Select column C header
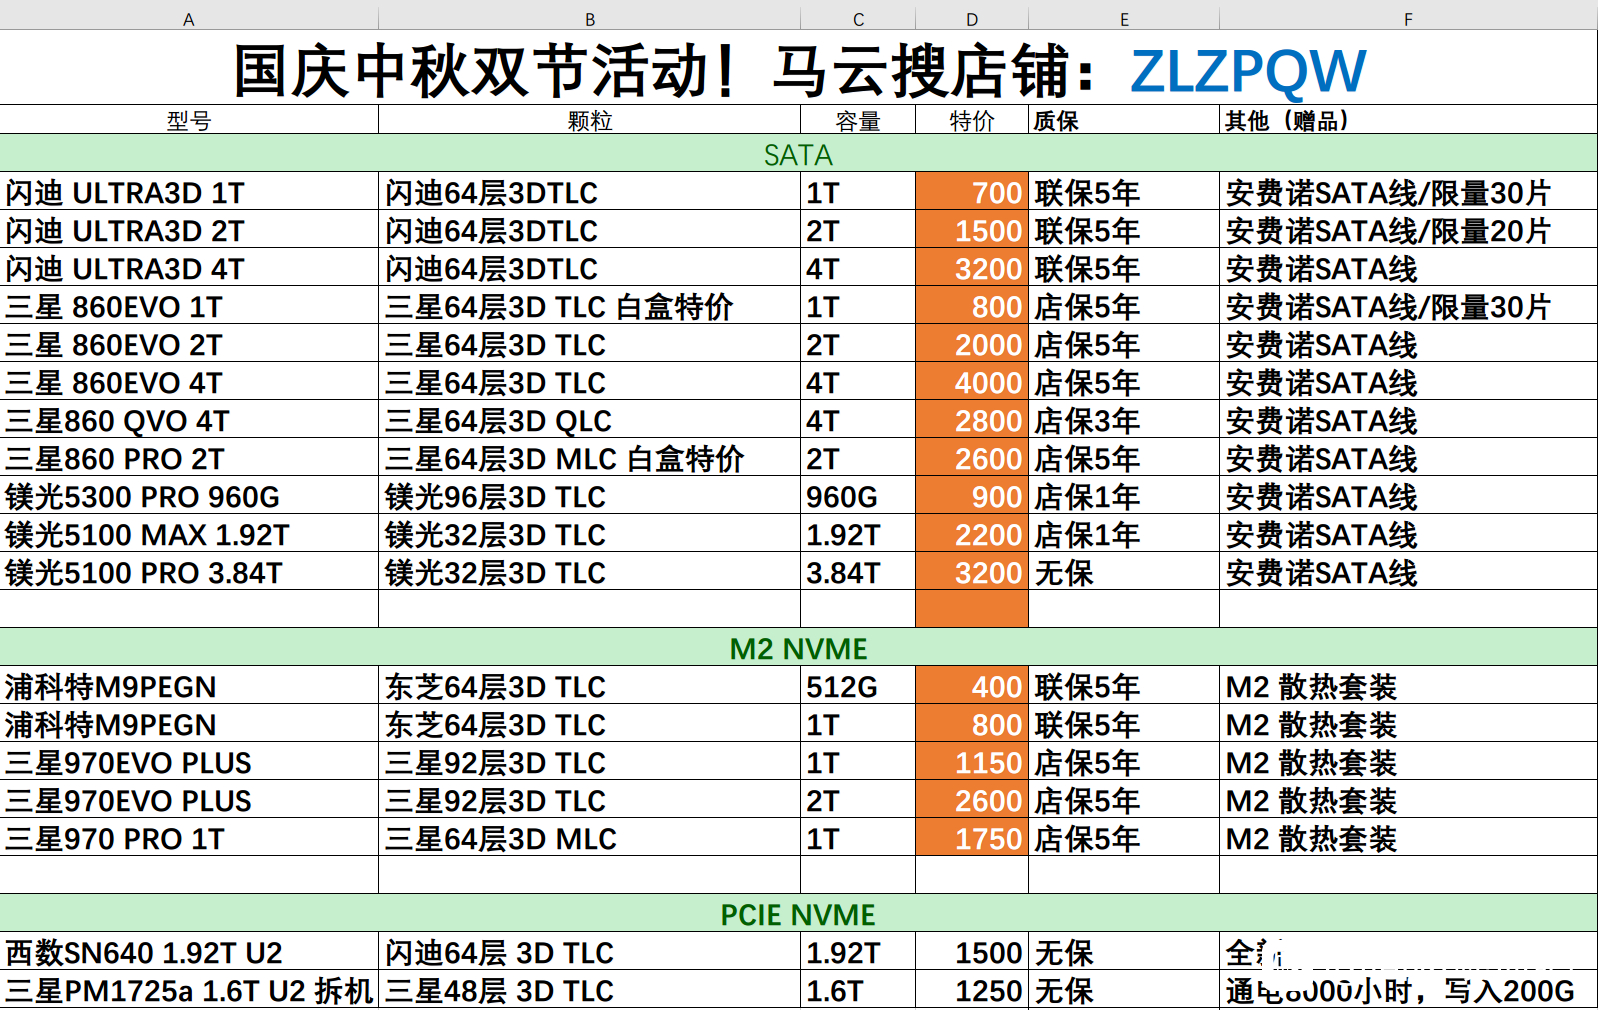 coord(858,19)
